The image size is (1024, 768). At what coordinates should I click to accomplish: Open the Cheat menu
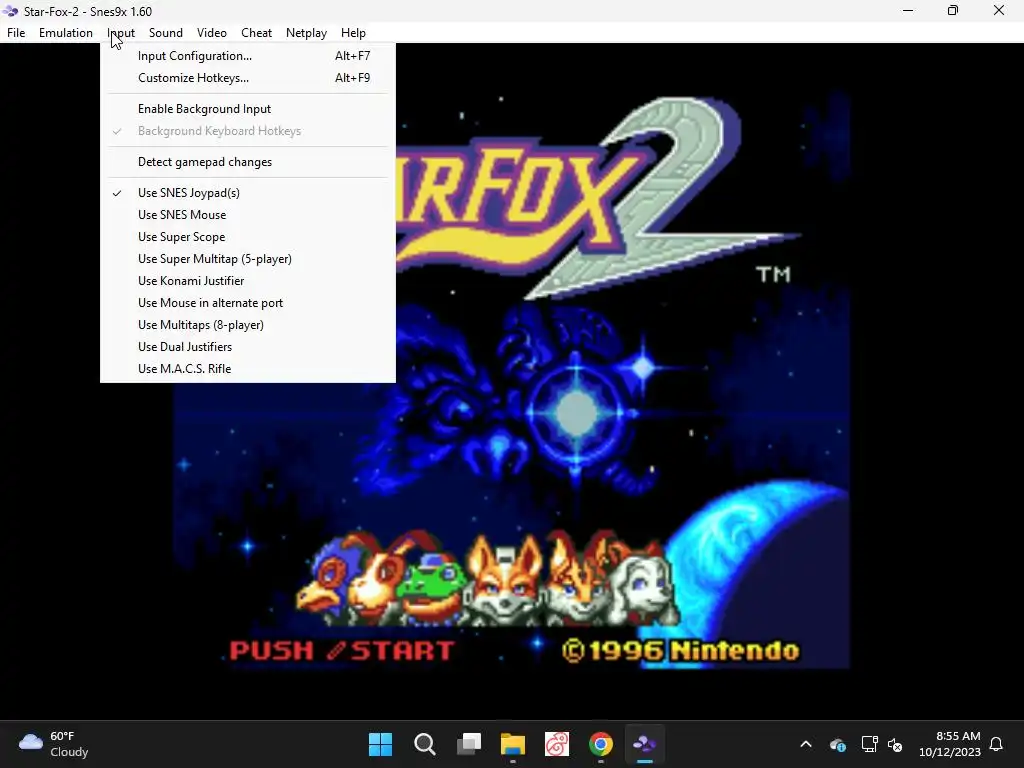[256, 33]
